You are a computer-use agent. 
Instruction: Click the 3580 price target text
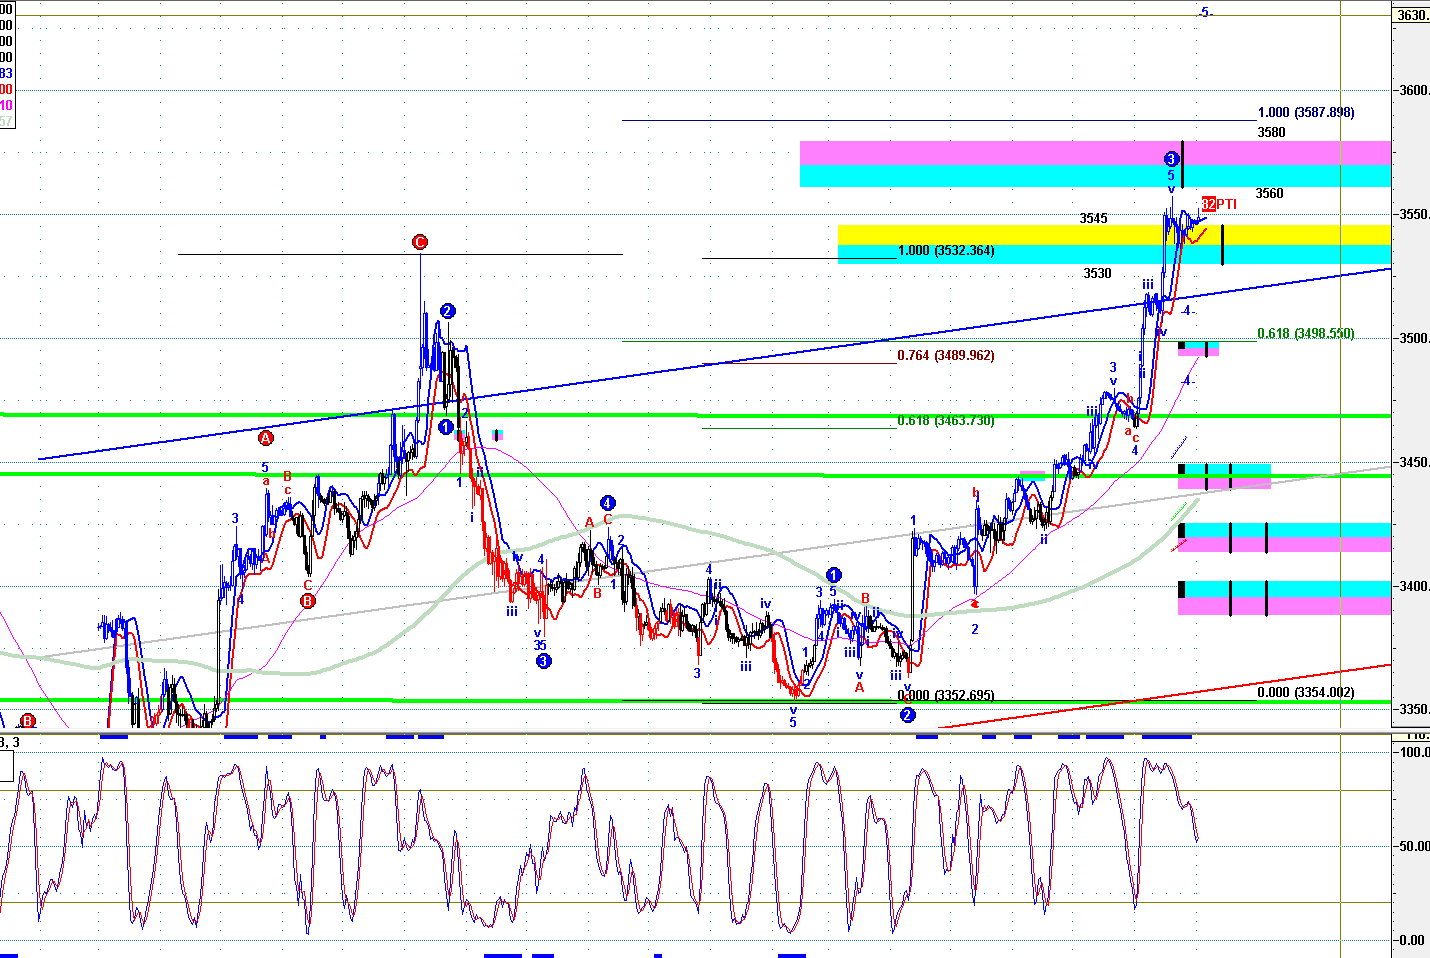[x=1271, y=132]
